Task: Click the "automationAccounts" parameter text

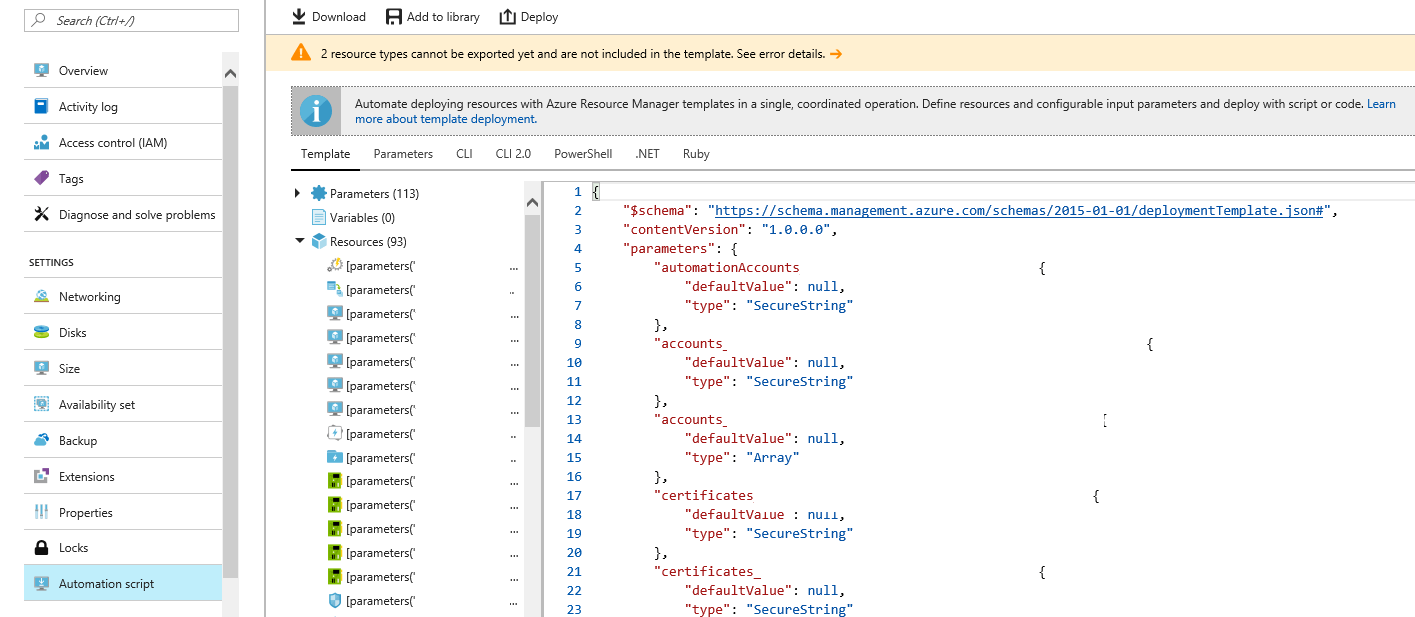Action: tap(726, 268)
